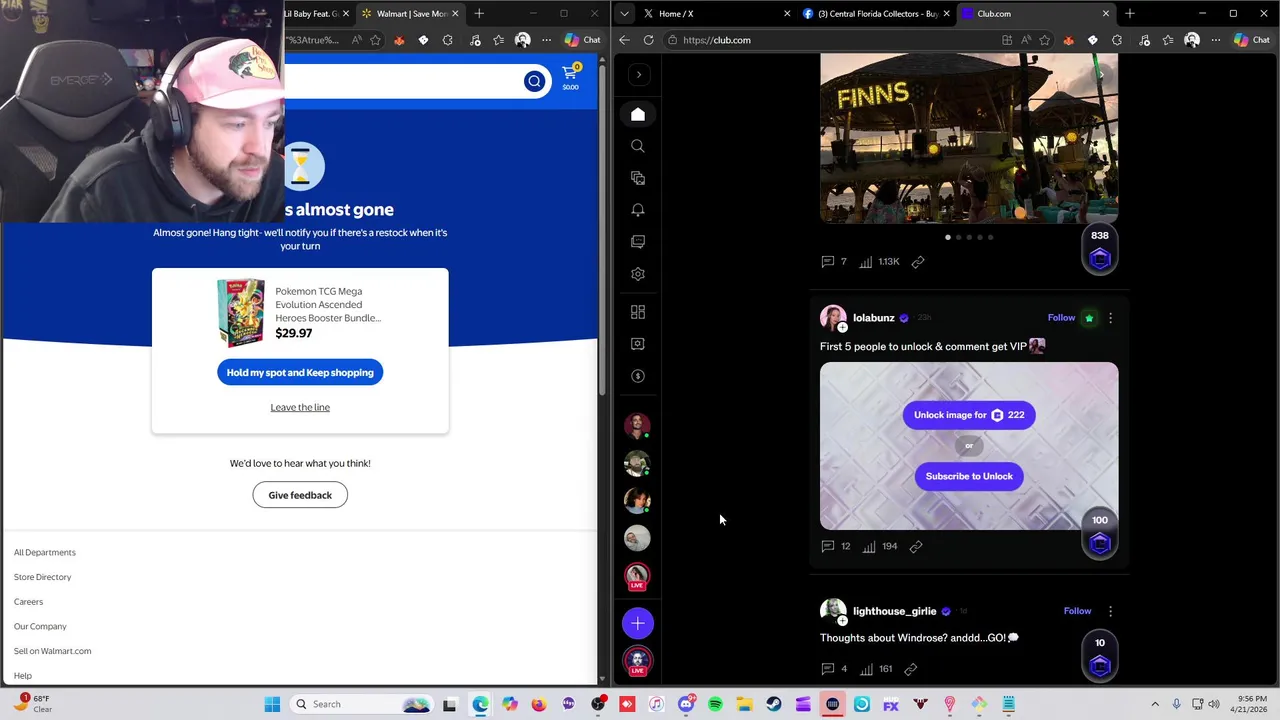Switch to Central Florida Collectors Facebook tab
Screen dimensions: 1280x720
[876, 14]
